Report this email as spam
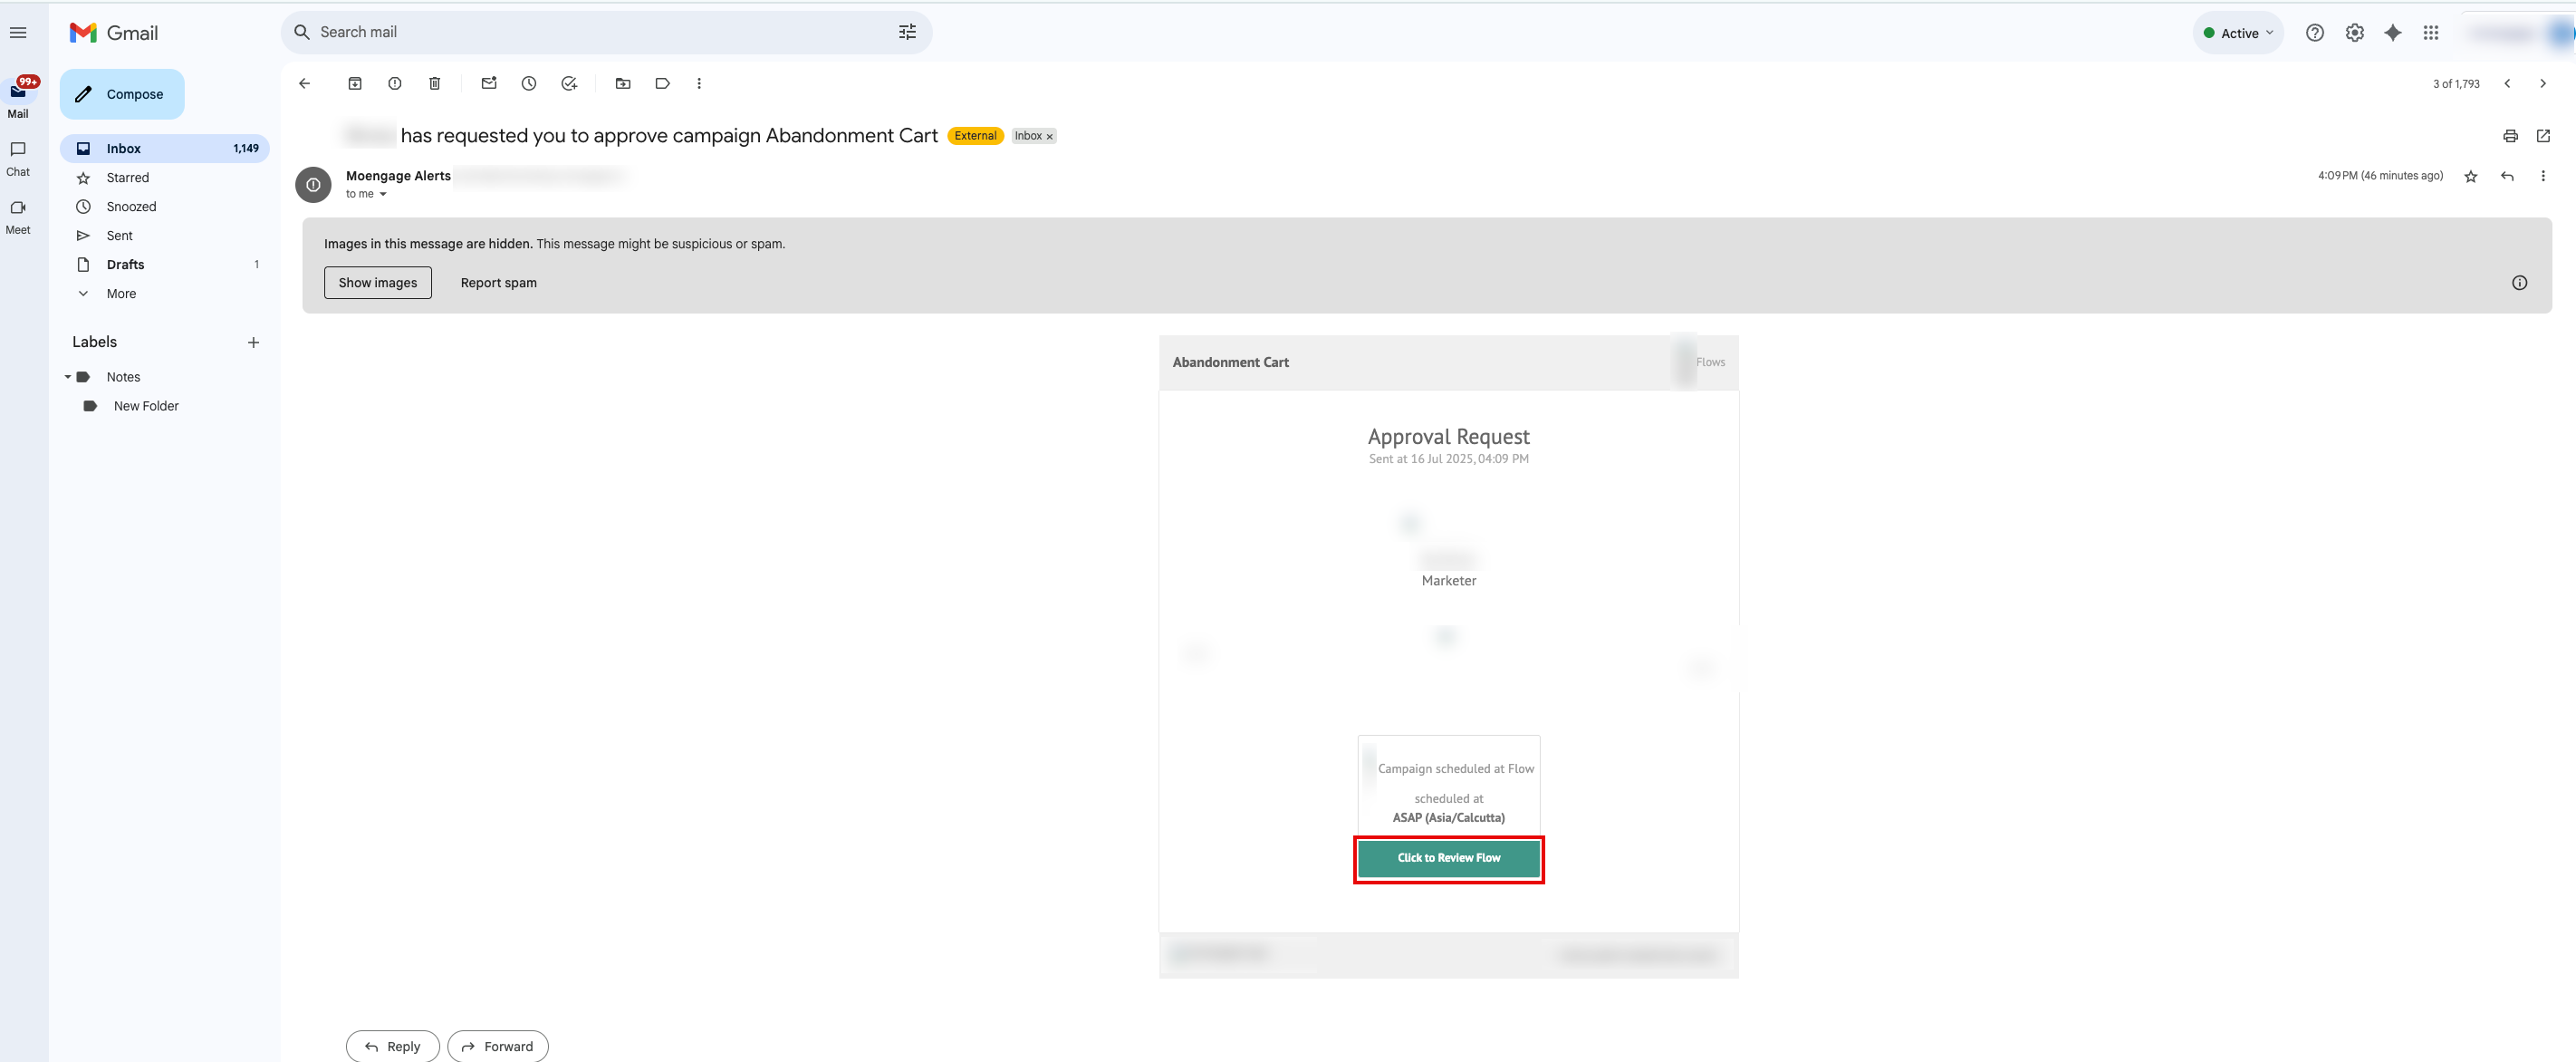2576x1062 pixels. [395, 84]
